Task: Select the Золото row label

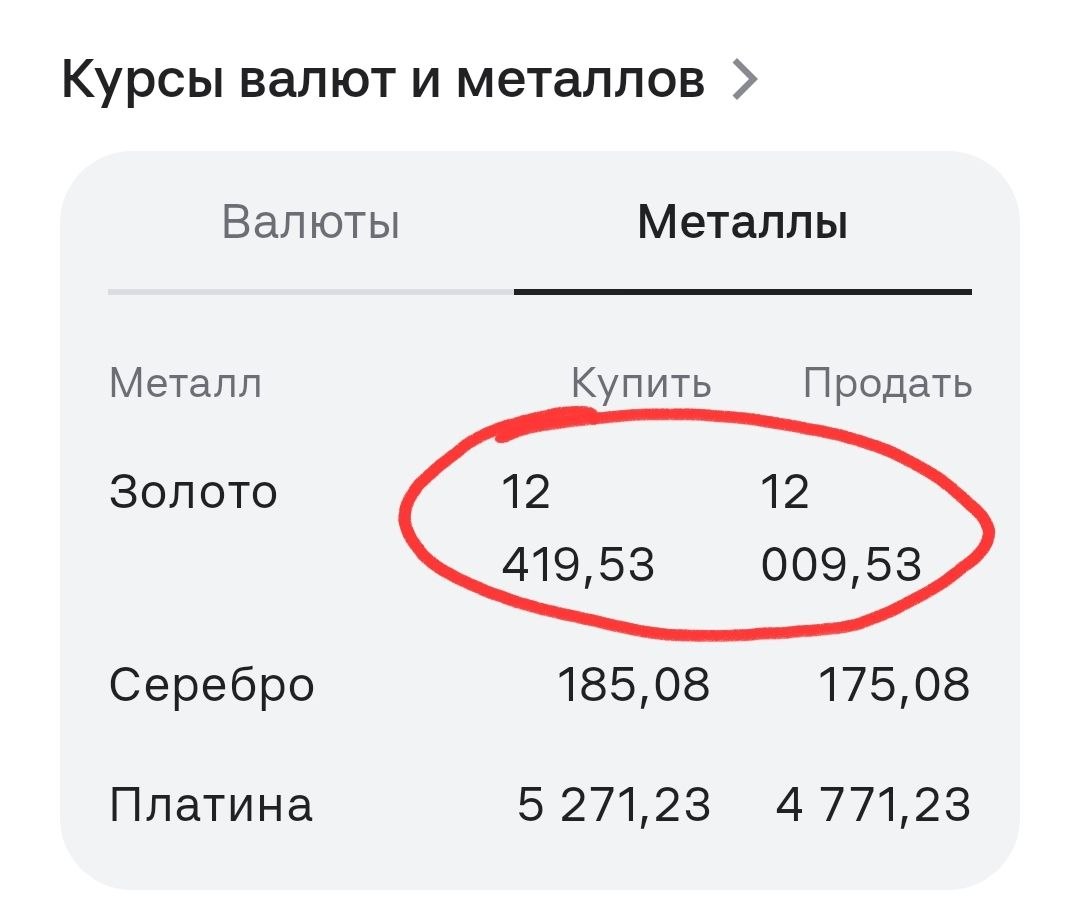Action: (193, 492)
